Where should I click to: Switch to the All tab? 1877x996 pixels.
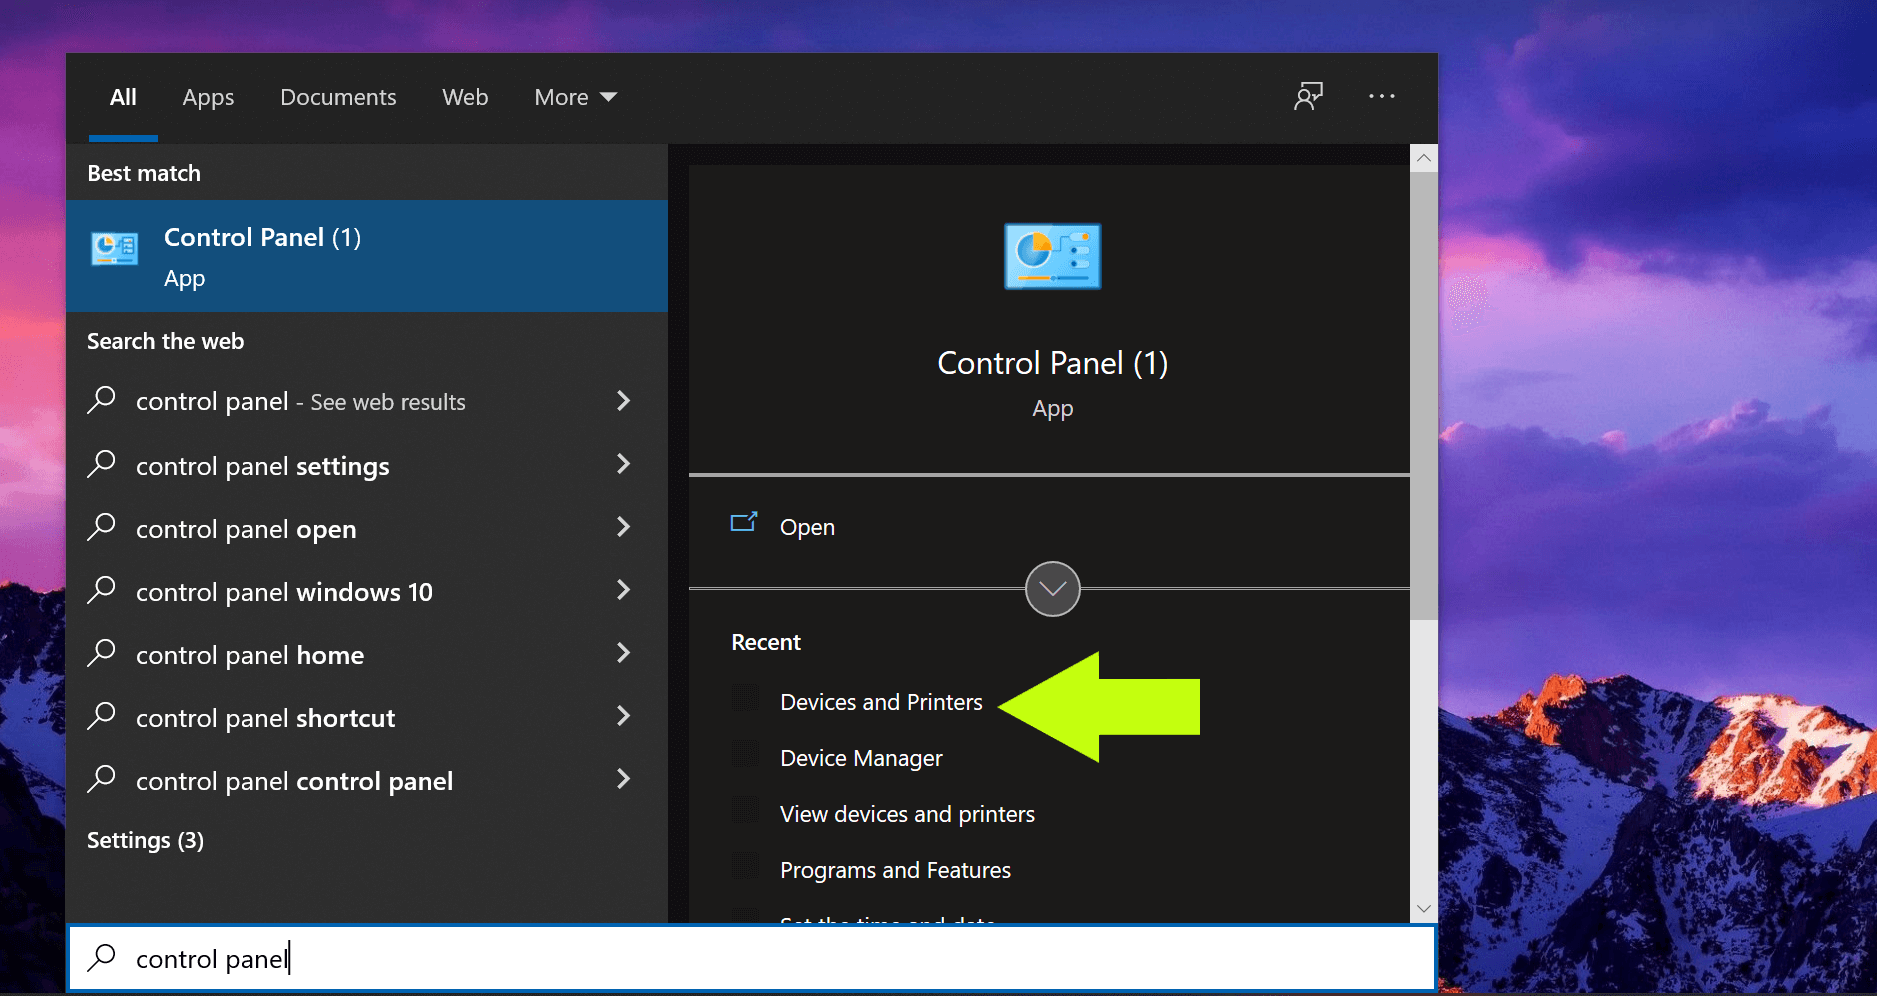[123, 97]
